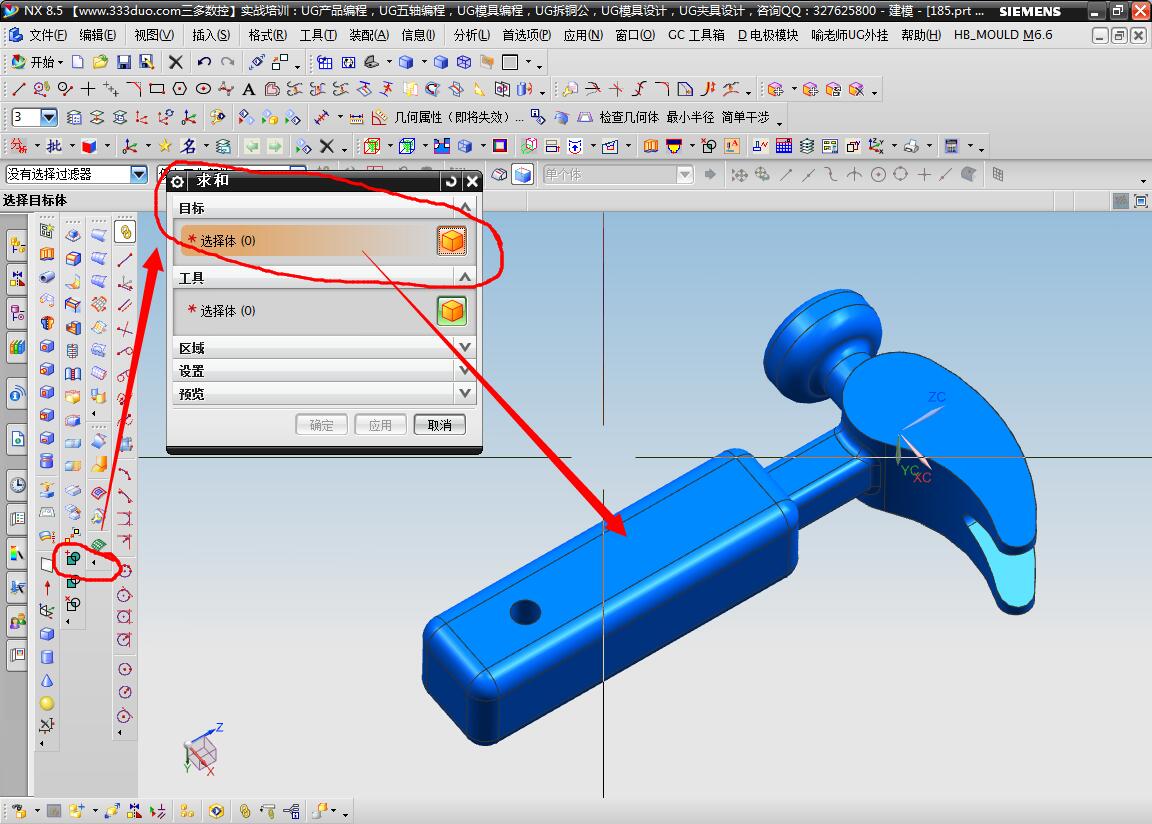Toggle the layer visibility stack icon
This screenshot has width=1152, height=824.
[807, 146]
